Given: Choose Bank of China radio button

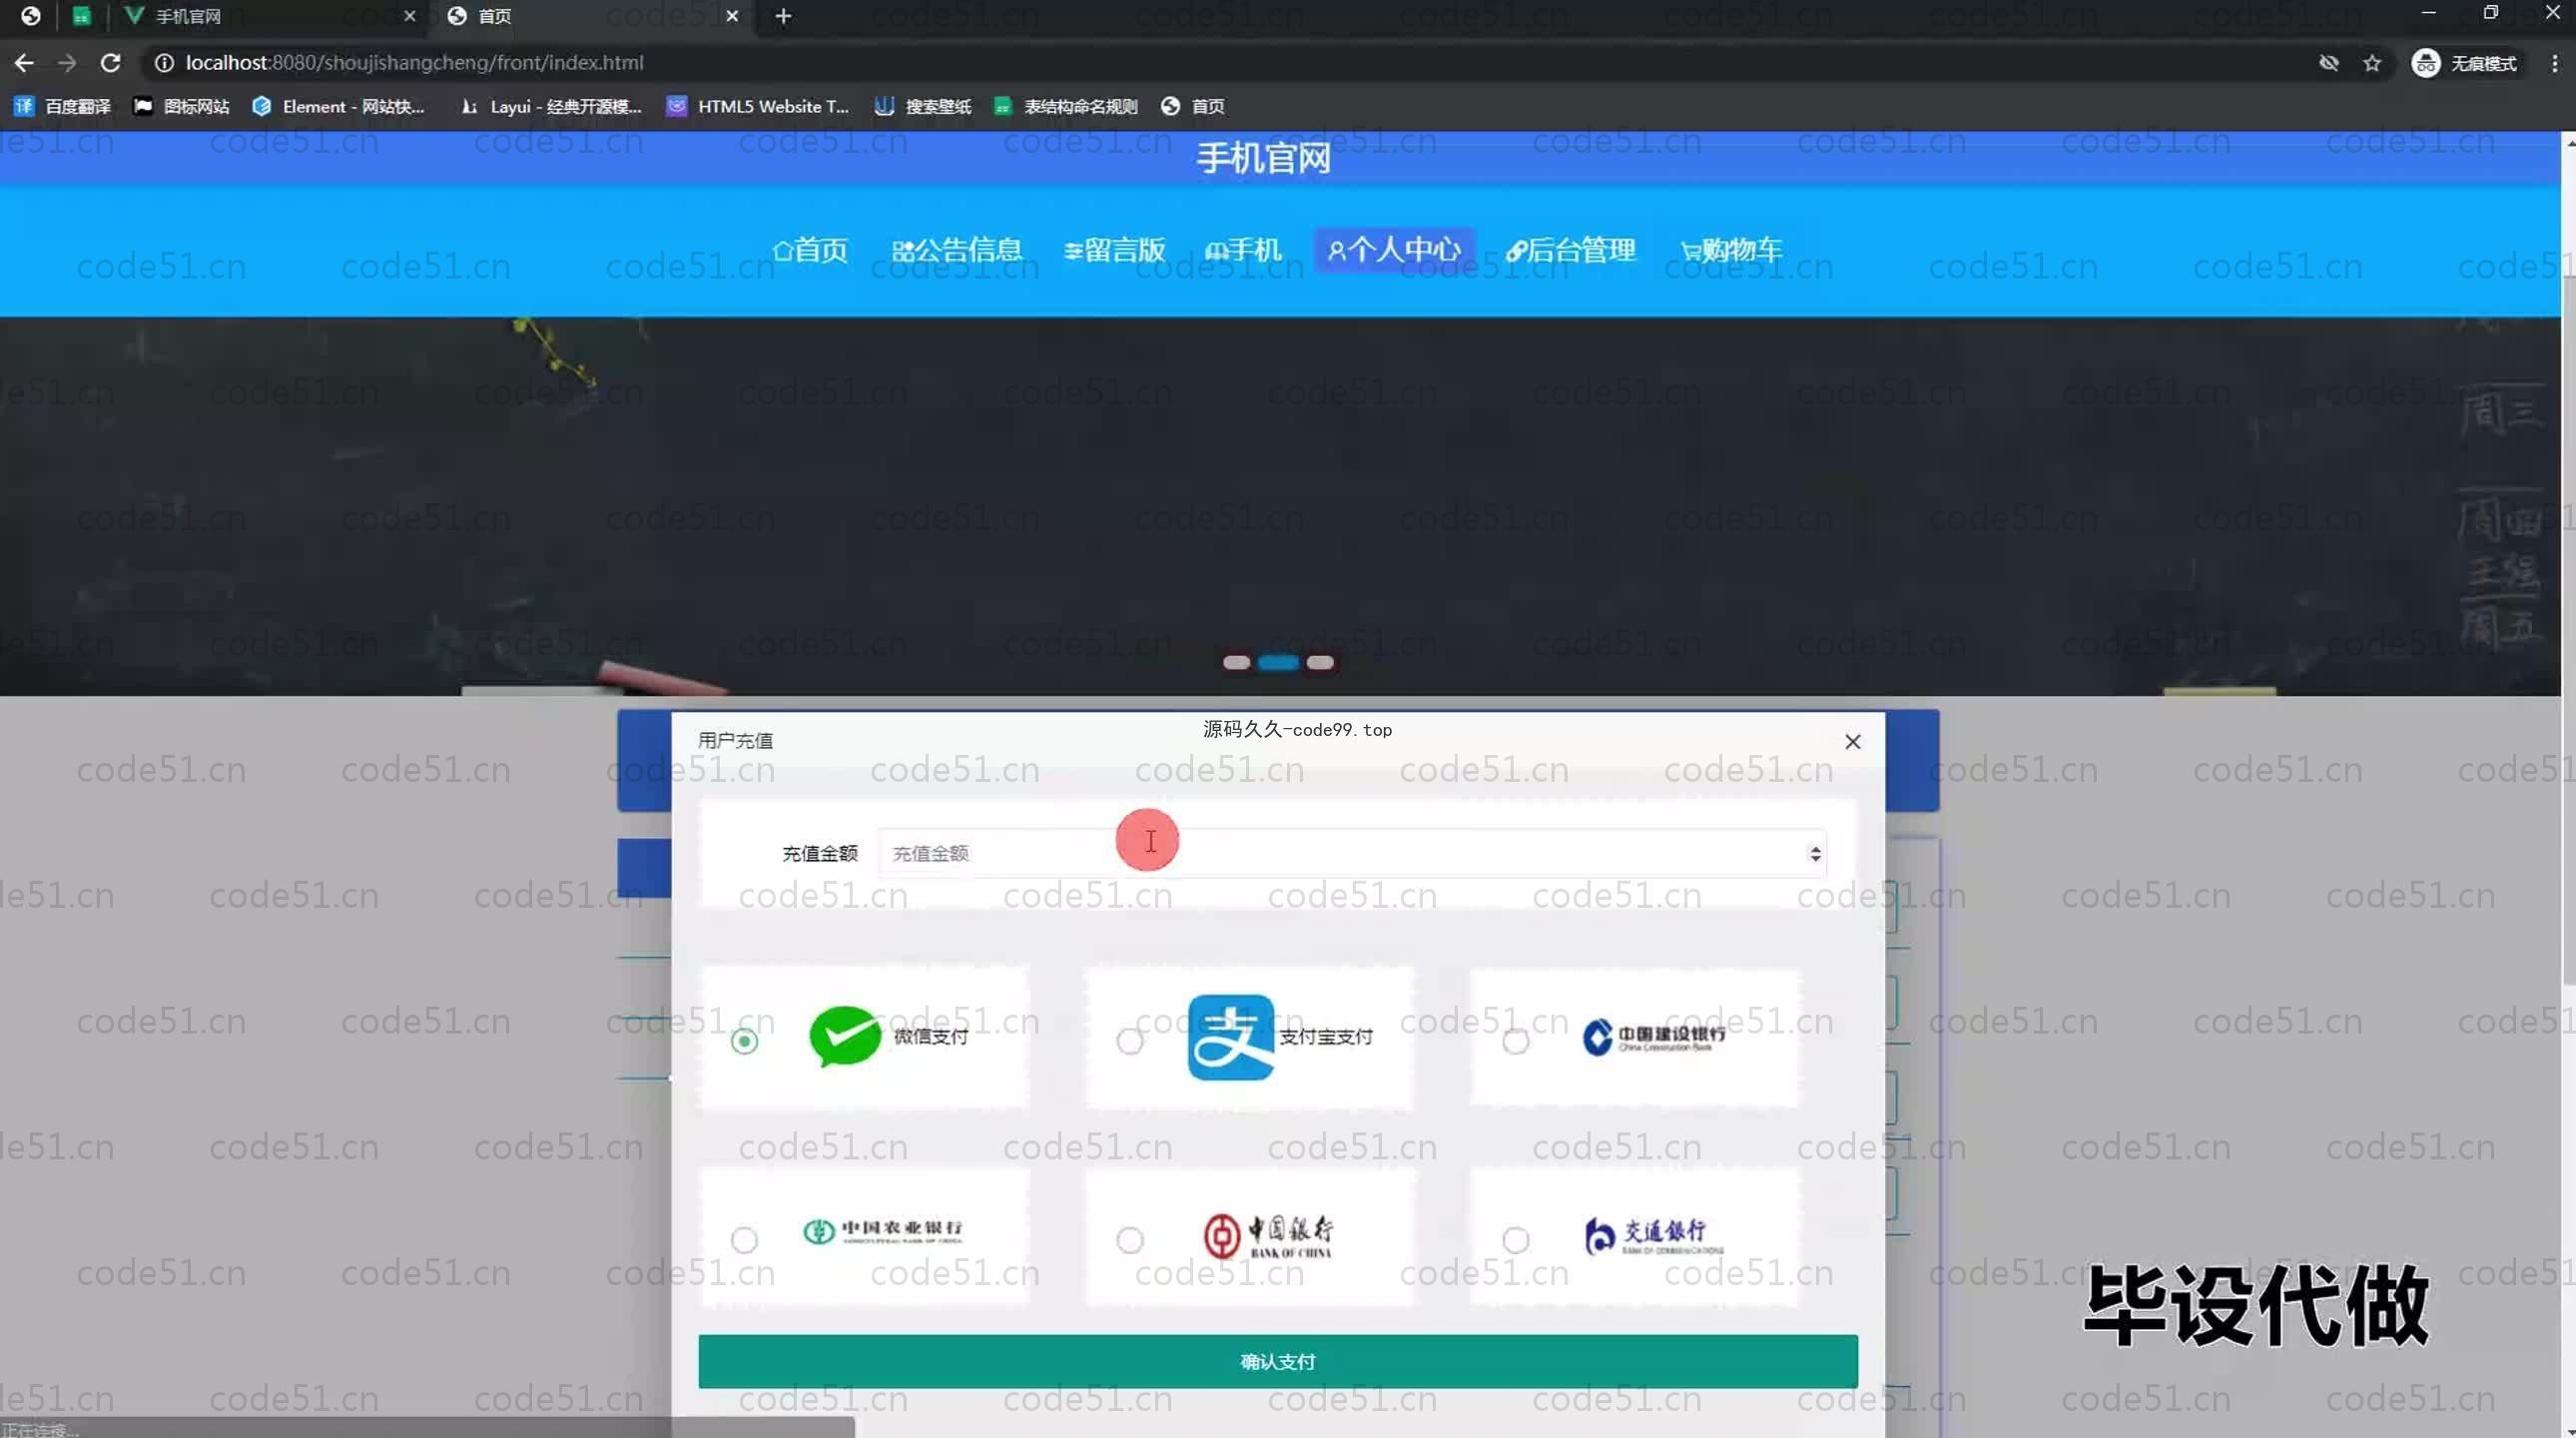Looking at the screenshot, I should 1130,1240.
